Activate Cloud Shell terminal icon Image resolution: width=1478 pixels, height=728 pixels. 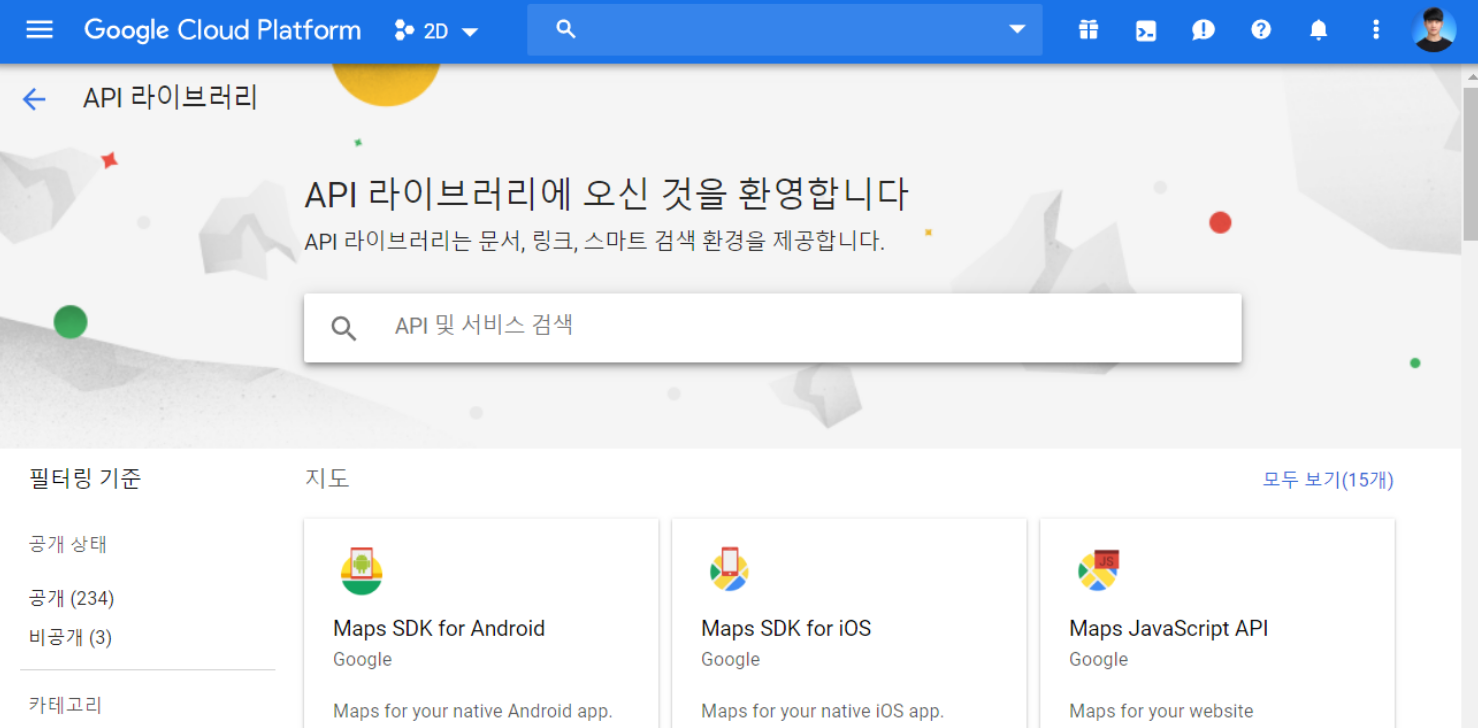(1146, 31)
